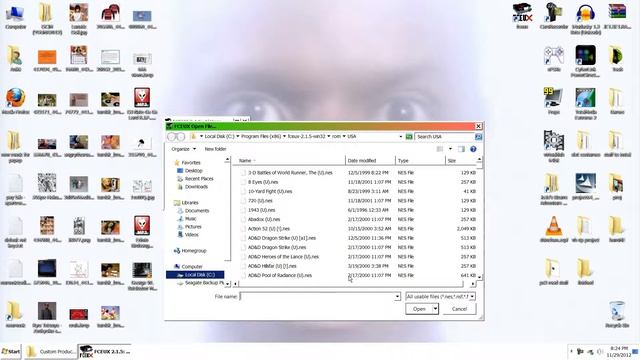Click the file list horizontal scrollbar right arrow
Screen dimensions: 640x360
(473, 284)
